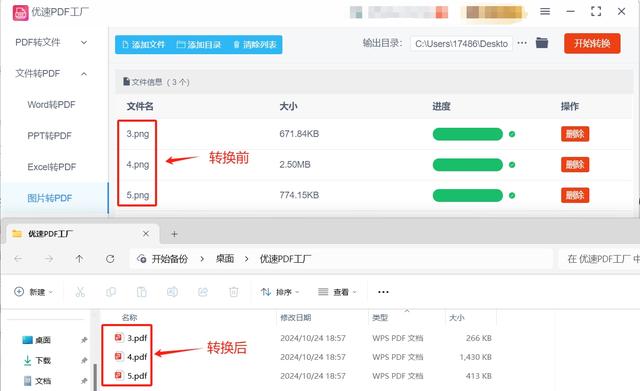Click the progress bar for 4.png
This screenshot has width=640, height=391.
click(x=468, y=164)
